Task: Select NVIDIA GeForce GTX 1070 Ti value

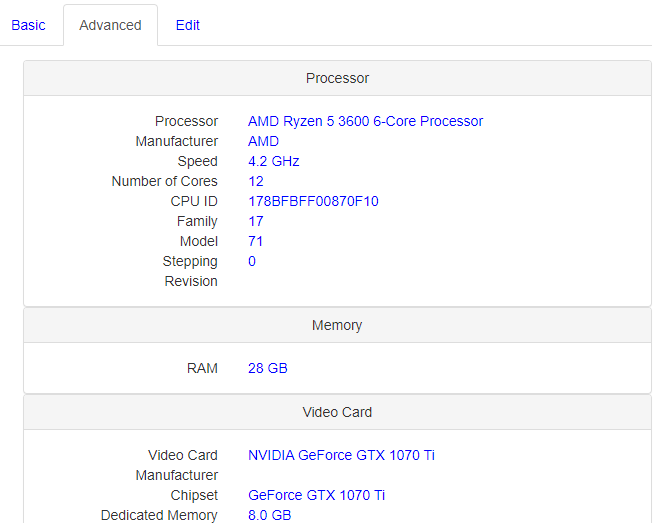Action: point(341,456)
